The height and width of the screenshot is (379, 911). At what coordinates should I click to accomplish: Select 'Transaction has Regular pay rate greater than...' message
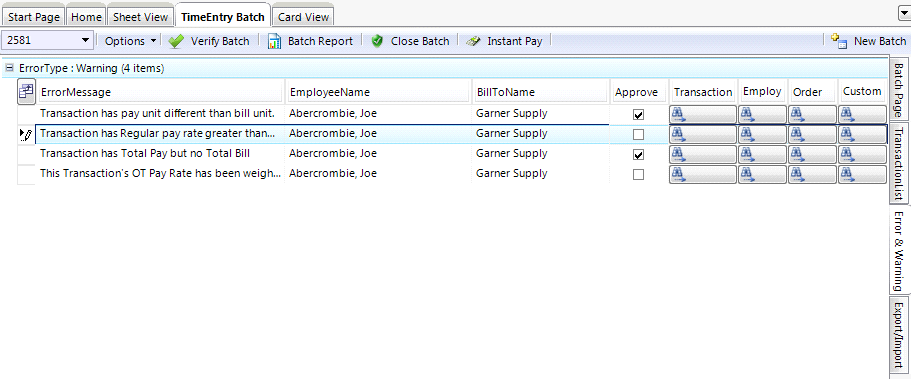pos(157,133)
